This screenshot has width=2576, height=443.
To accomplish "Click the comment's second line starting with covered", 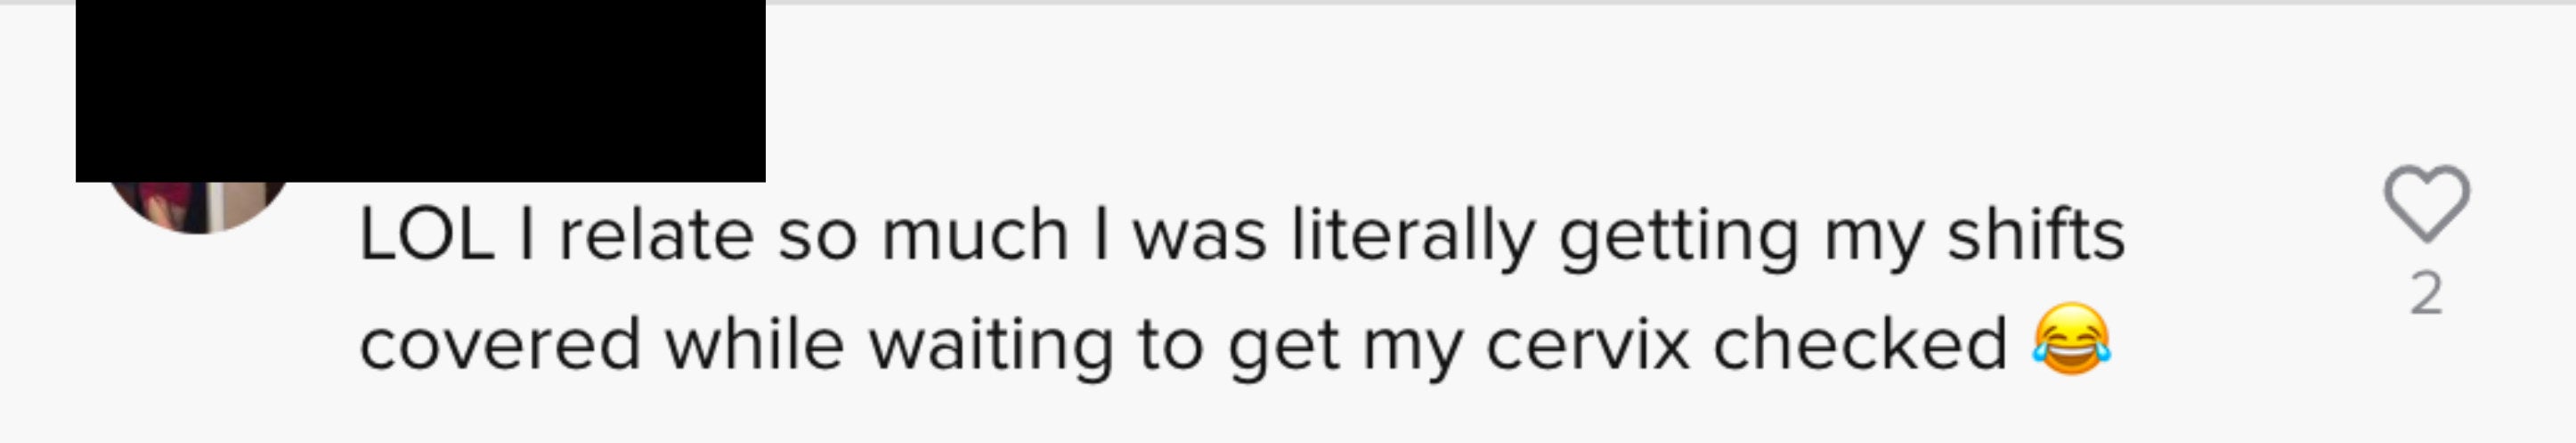I will click(x=1235, y=345).
